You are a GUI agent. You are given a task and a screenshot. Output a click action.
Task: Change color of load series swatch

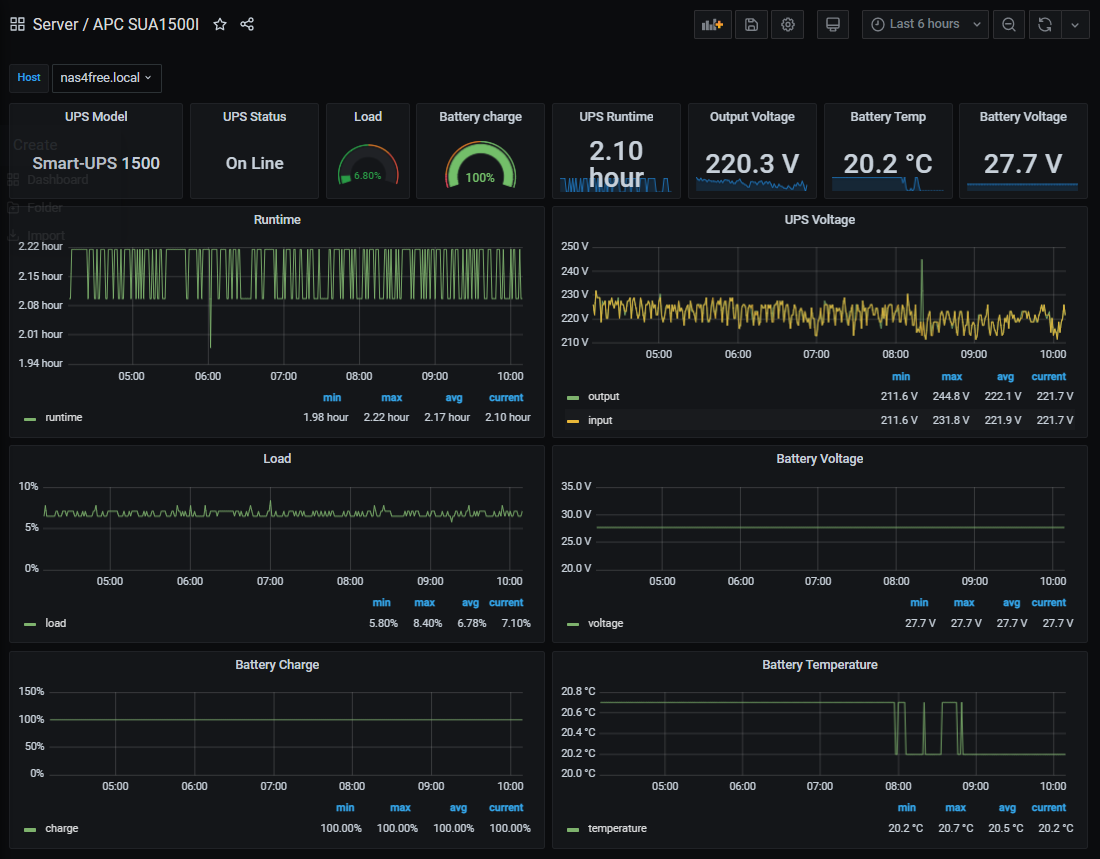click(x=29, y=624)
